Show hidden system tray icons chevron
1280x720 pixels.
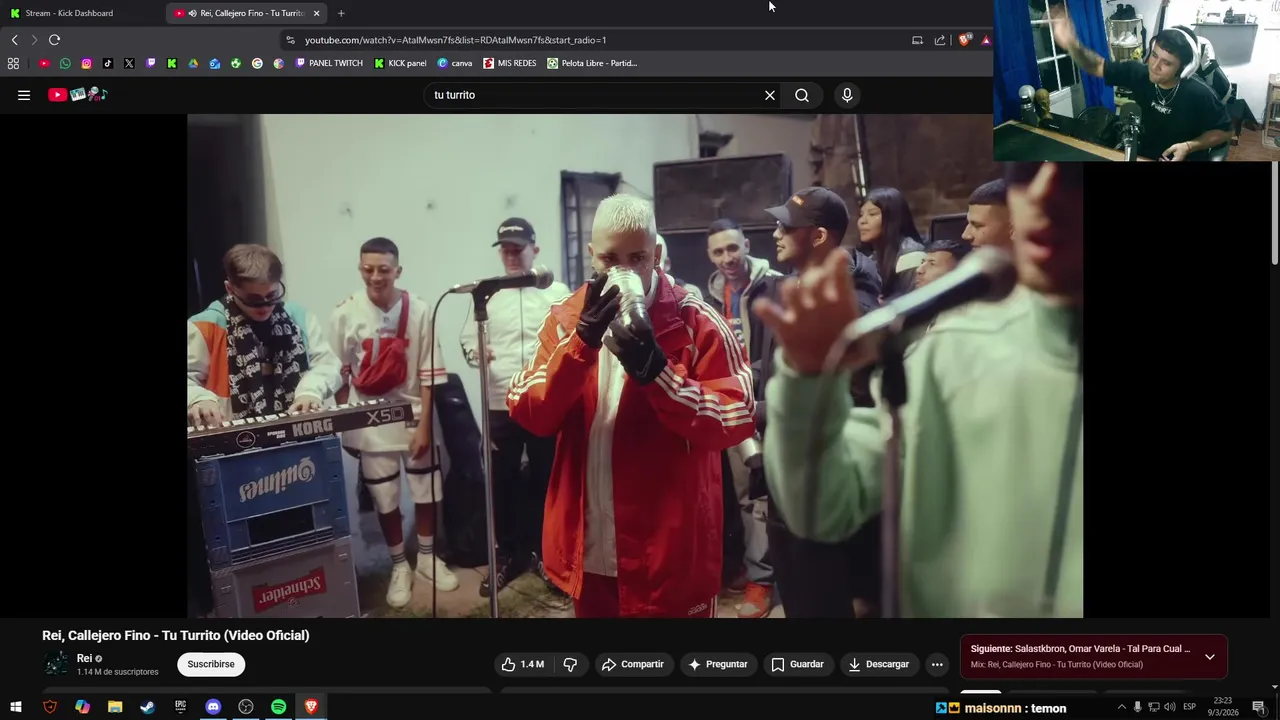pos(1121,707)
